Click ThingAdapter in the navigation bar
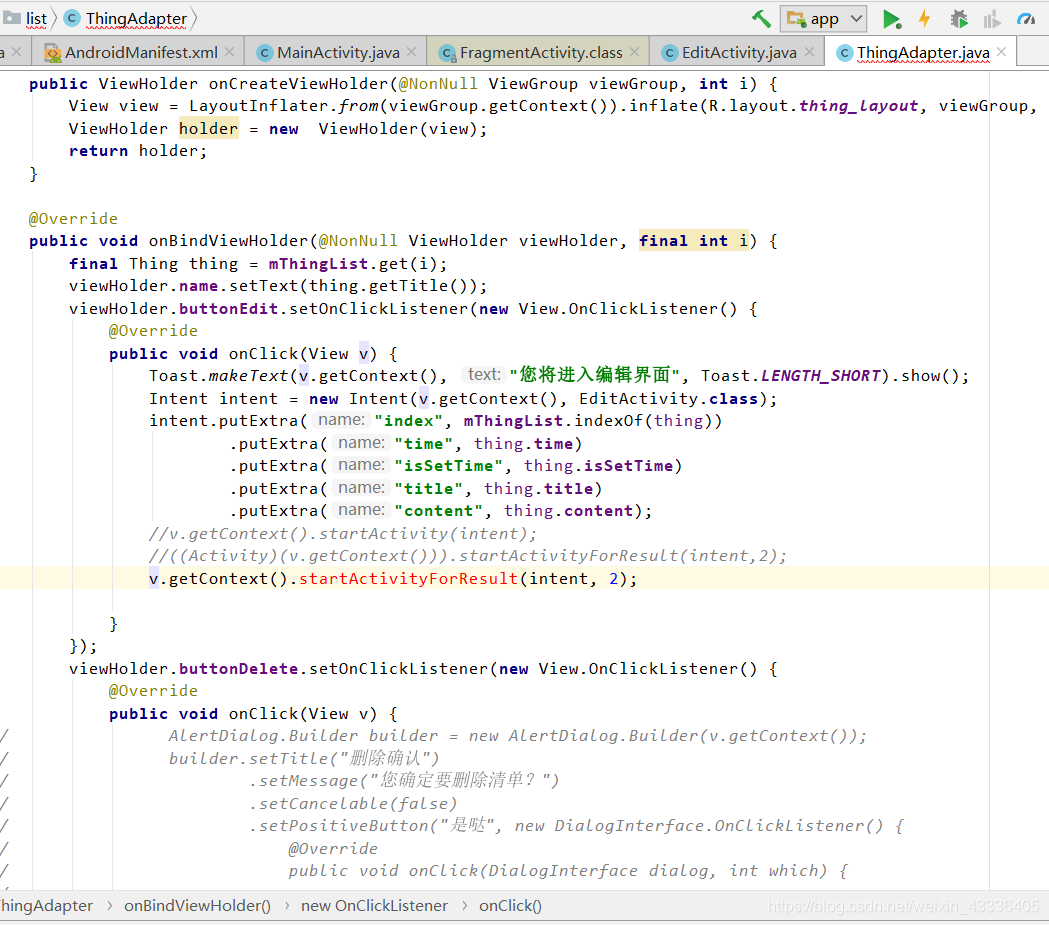The image size is (1049, 925). (x=136, y=19)
